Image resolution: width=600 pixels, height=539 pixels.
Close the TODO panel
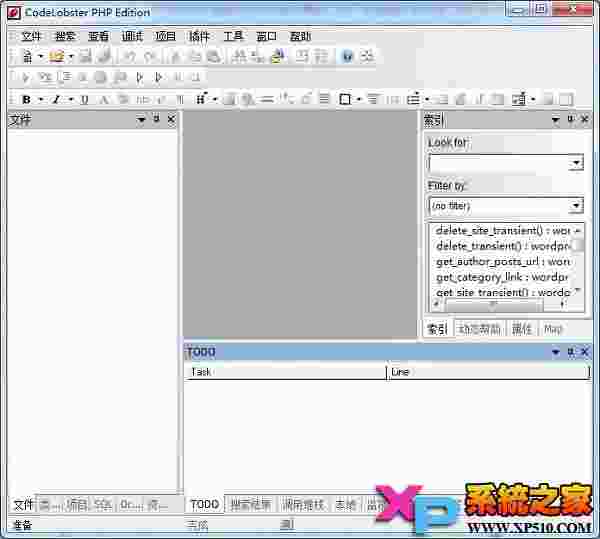click(x=585, y=352)
